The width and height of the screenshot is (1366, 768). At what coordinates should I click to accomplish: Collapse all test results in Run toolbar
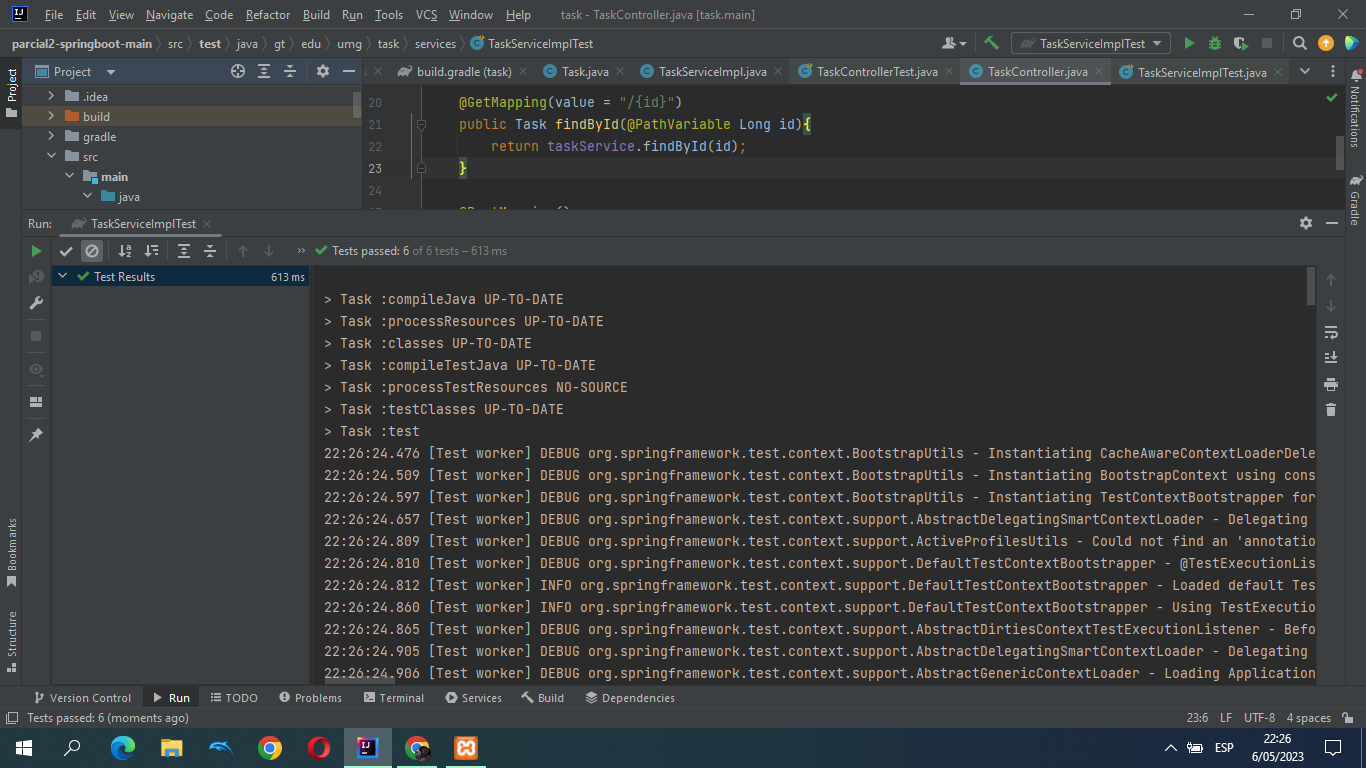210,251
